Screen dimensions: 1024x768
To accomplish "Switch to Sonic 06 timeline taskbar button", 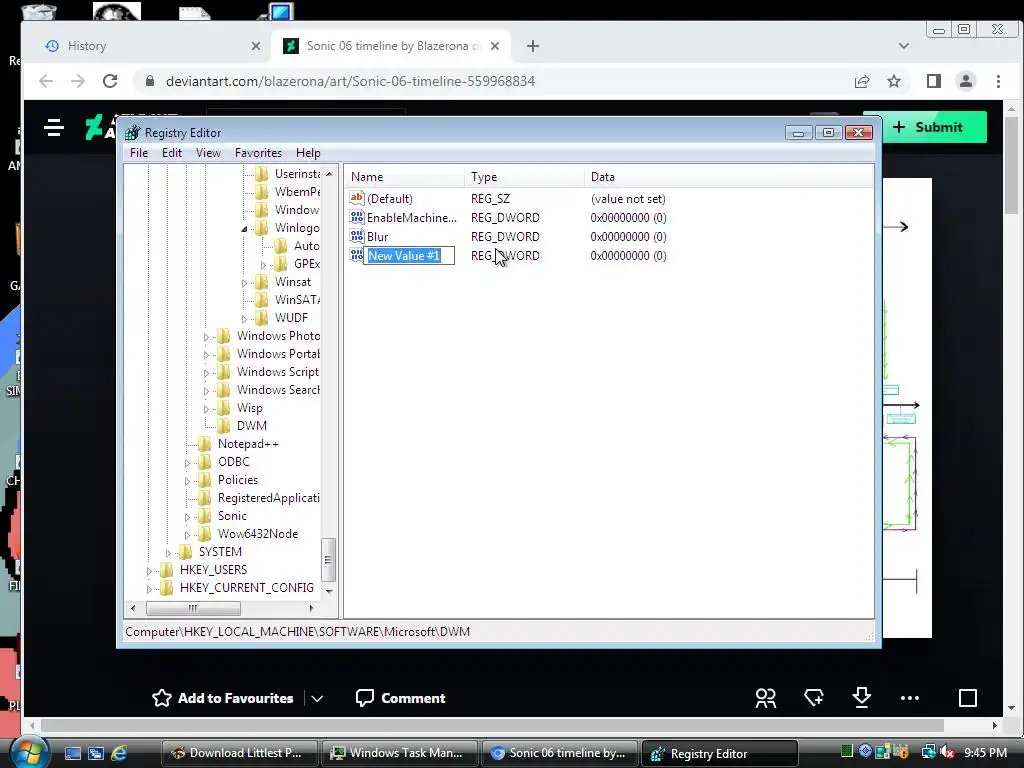I will coord(560,753).
